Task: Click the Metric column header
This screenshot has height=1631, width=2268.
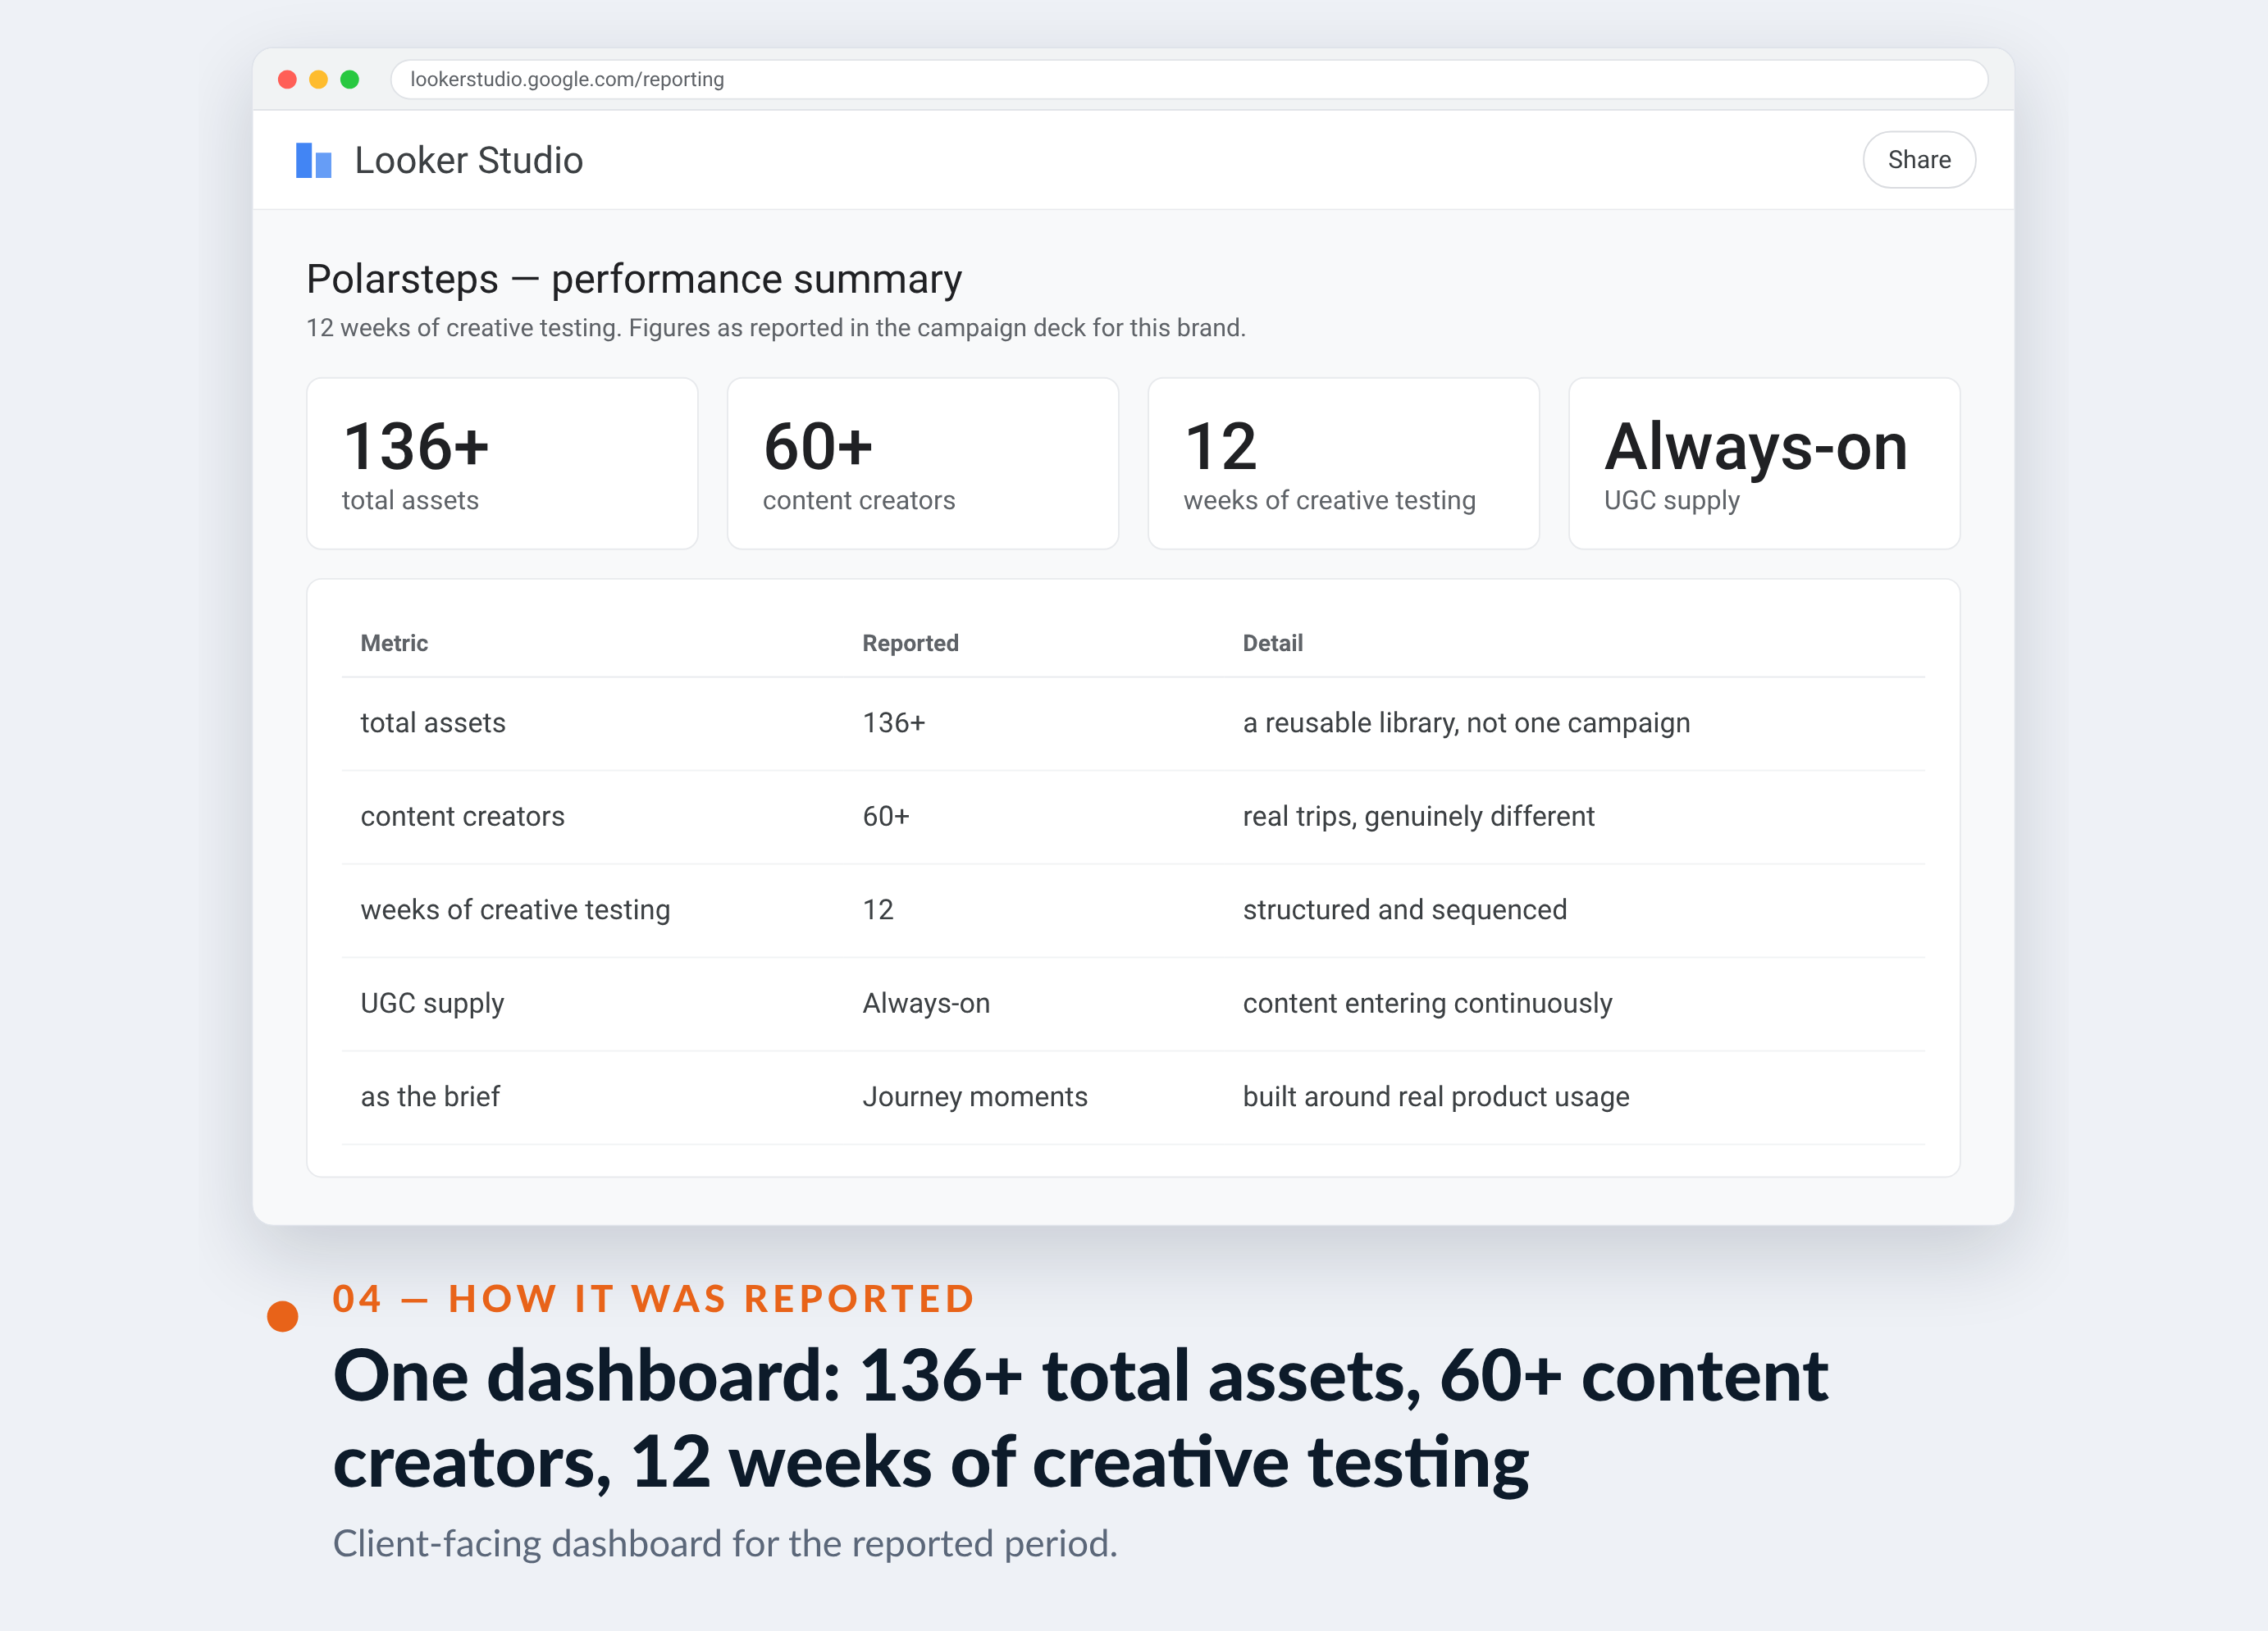Action: (x=394, y=643)
